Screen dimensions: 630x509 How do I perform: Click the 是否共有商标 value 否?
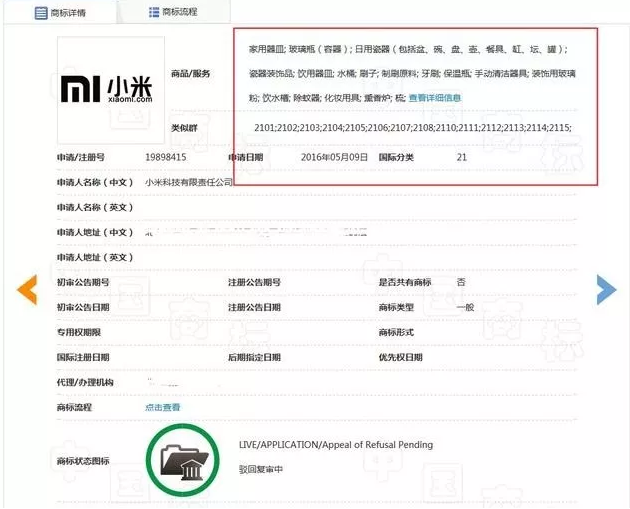[461, 283]
